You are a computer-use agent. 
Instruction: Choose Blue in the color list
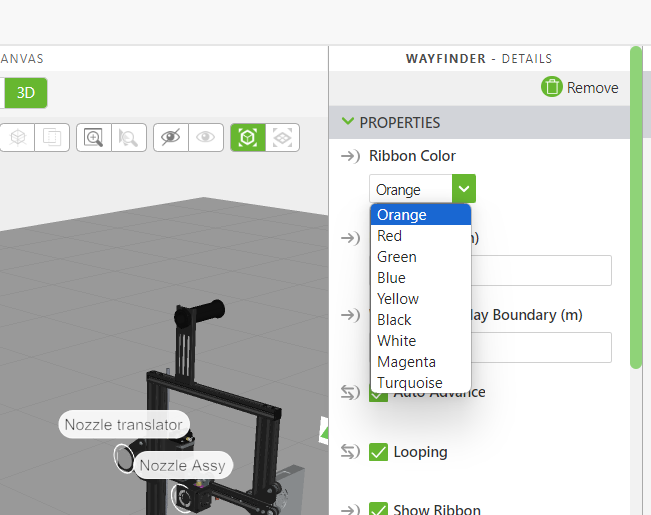click(x=421, y=277)
